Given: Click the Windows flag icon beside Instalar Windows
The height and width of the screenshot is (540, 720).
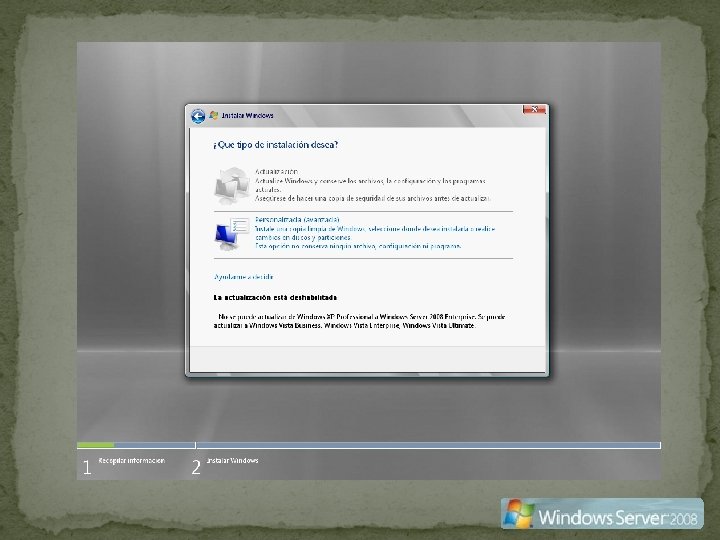Looking at the screenshot, I should [x=214, y=115].
